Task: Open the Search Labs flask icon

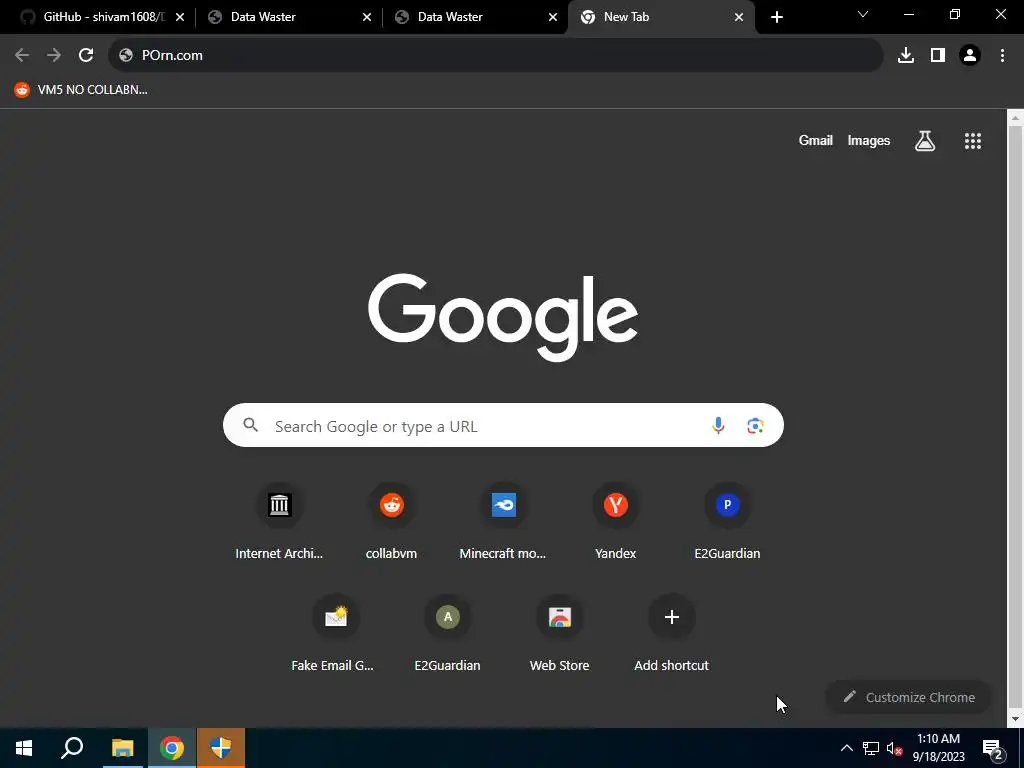Action: click(925, 140)
